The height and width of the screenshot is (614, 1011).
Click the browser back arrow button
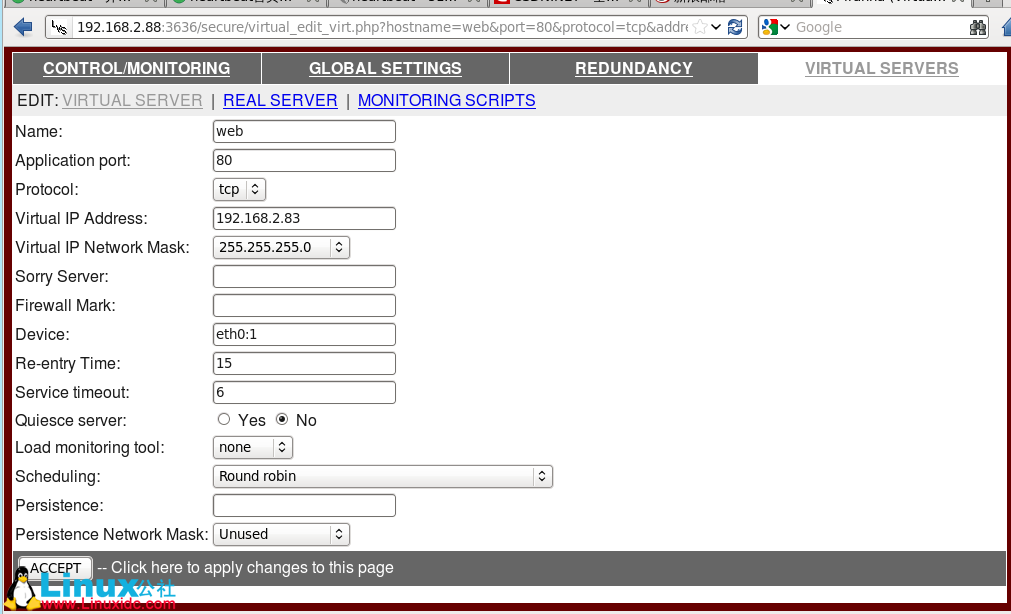click(x=23, y=27)
